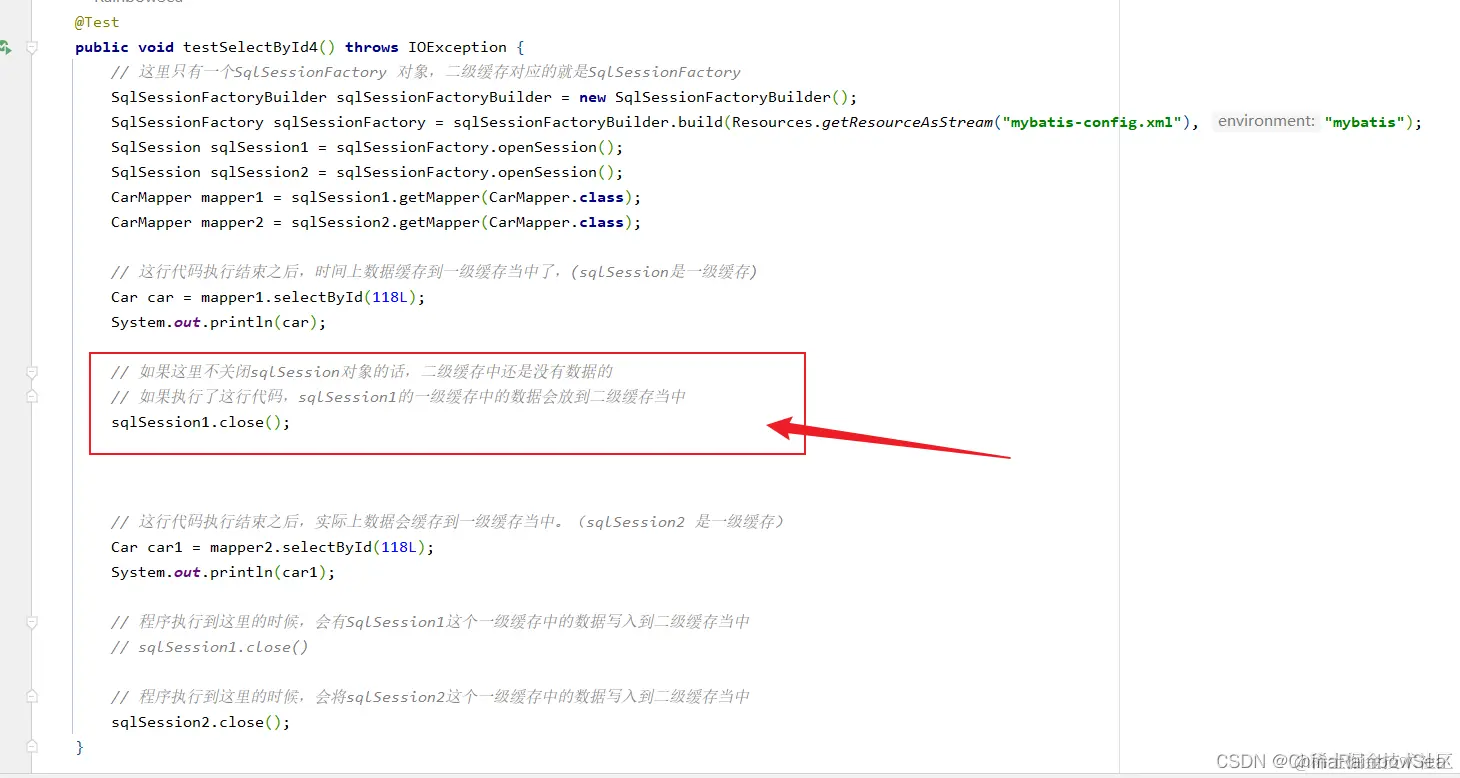Click getResourceAsStream method call

pyautogui.click(x=908, y=122)
